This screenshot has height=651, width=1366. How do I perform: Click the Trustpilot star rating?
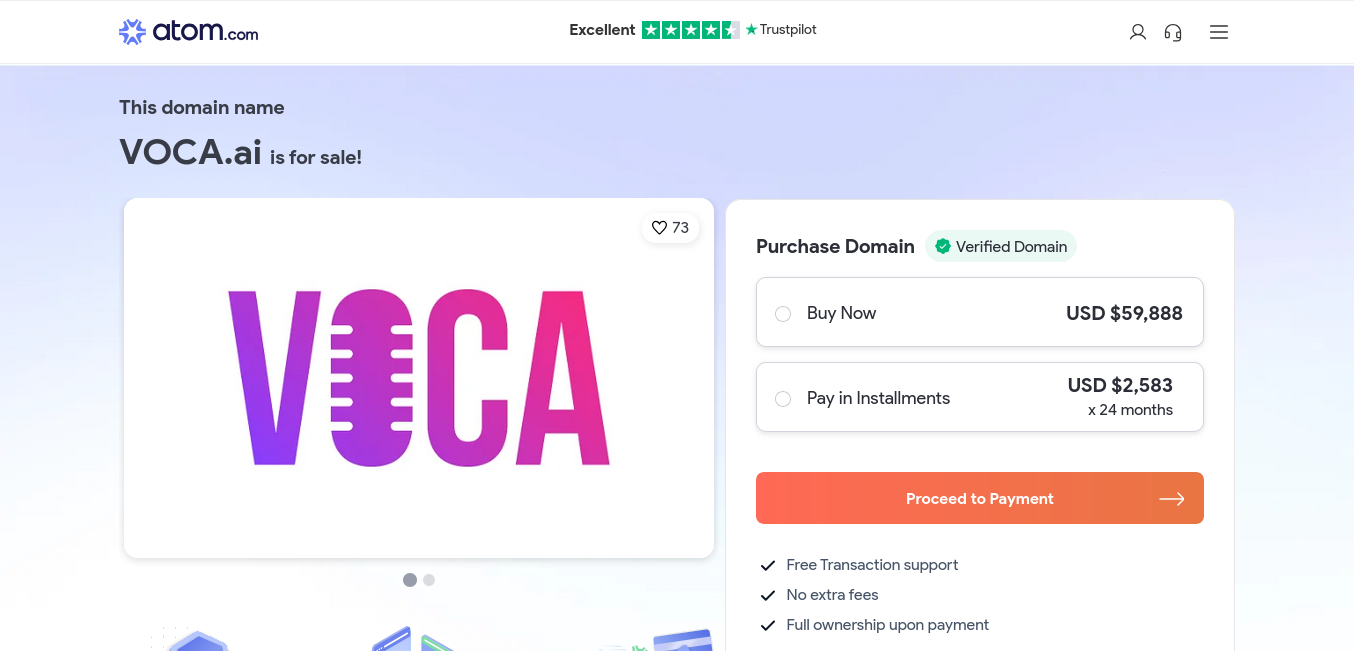coord(690,30)
